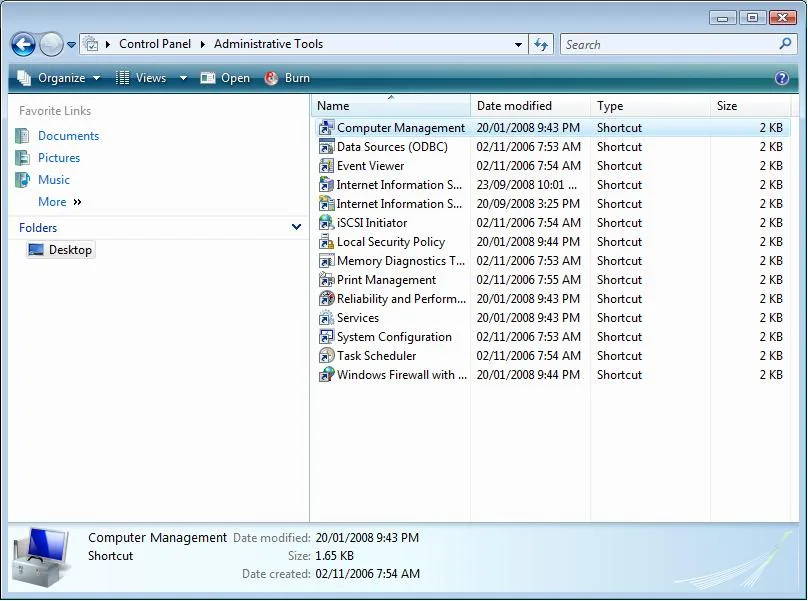
Task: Collapse the Folders pane chevron
Action: pos(296,227)
